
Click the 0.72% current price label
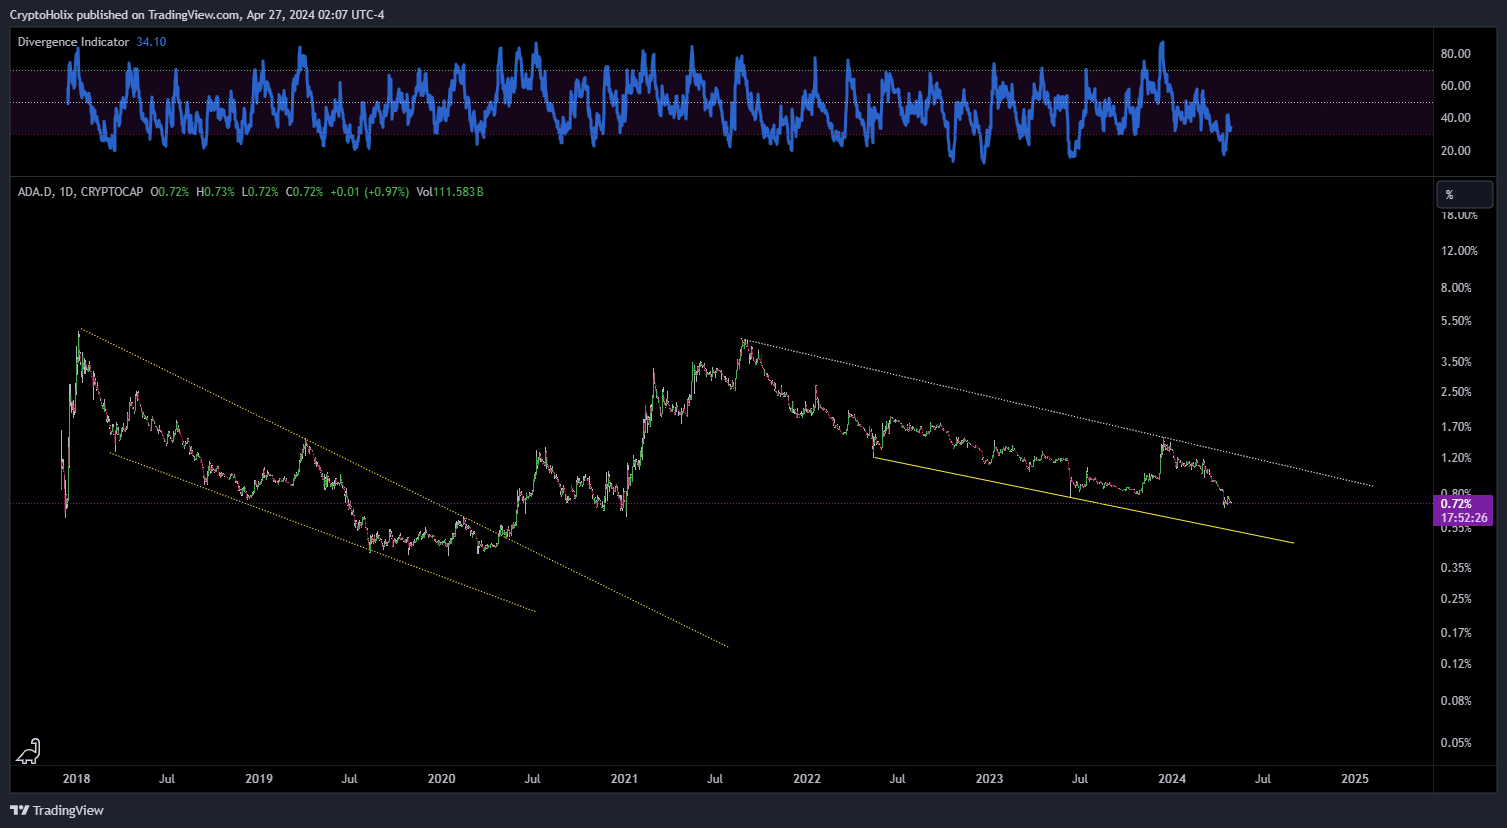1455,505
